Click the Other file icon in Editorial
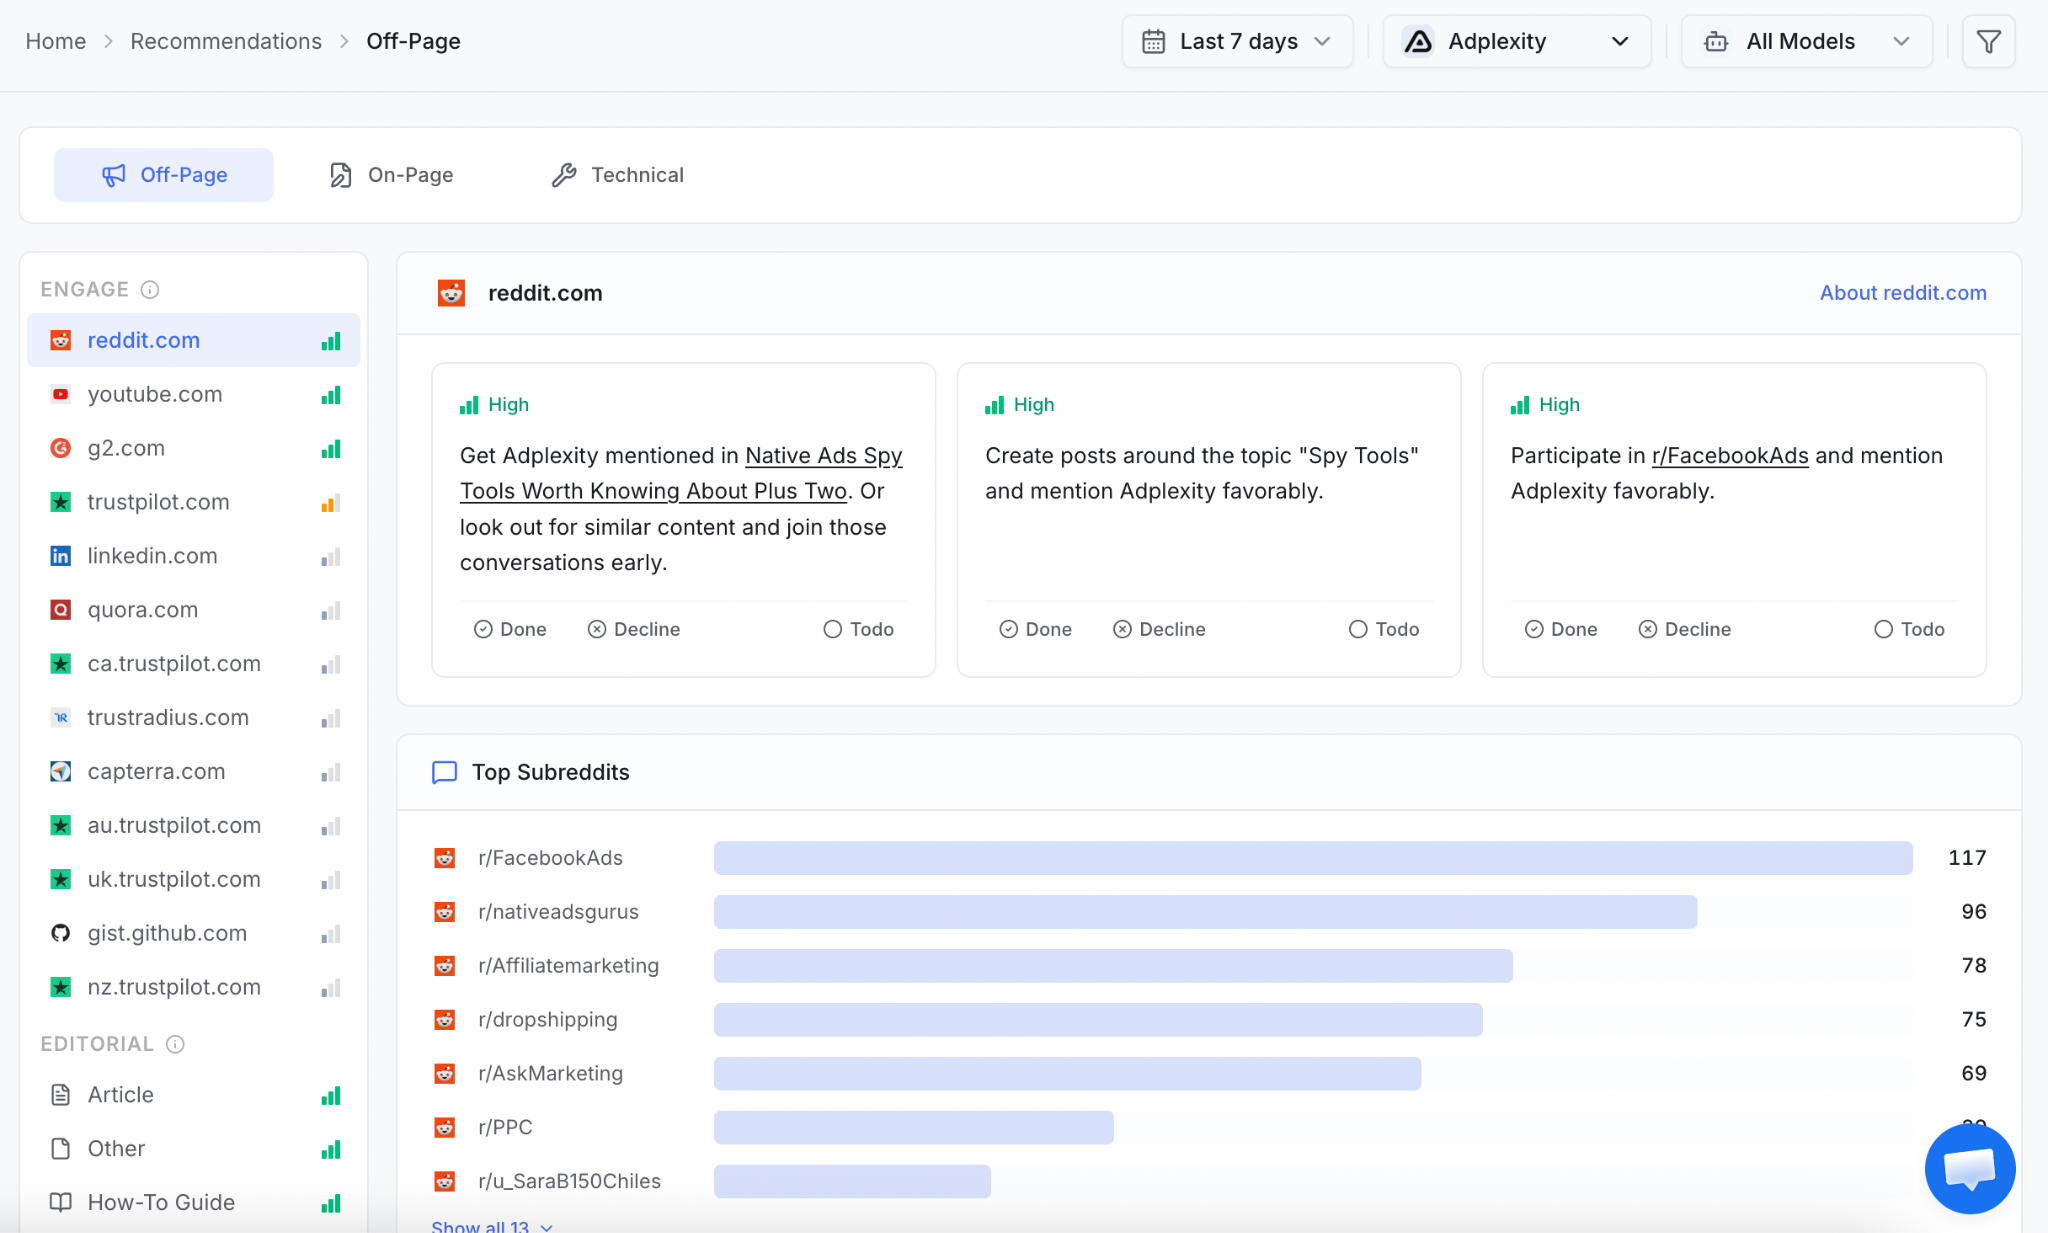Viewport: 2048px width, 1233px height. click(61, 1148)
